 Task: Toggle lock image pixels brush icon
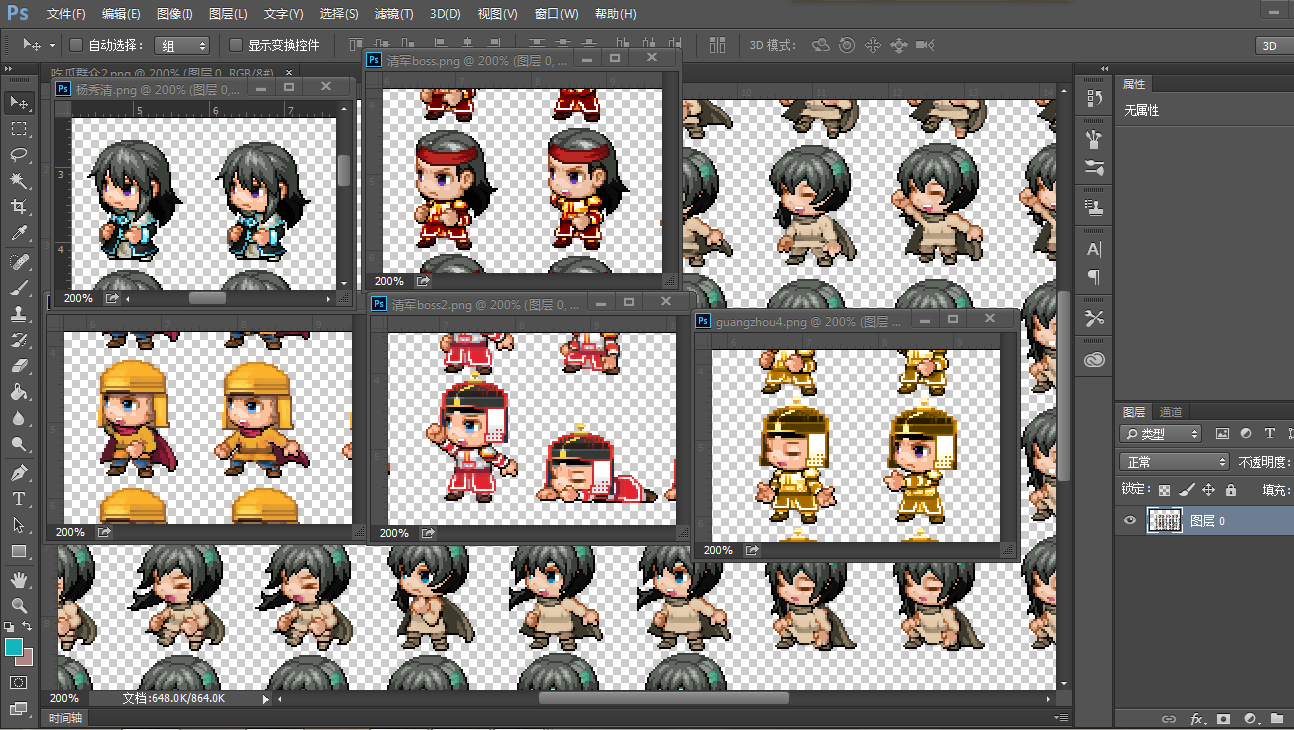tap(1186, 490)
